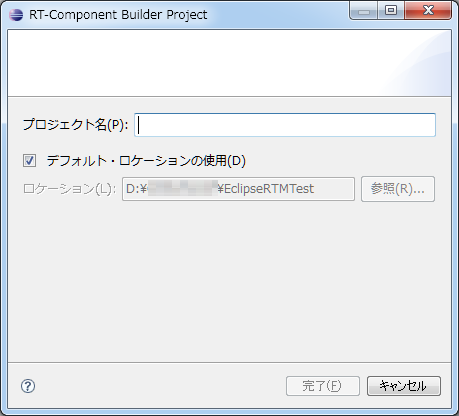Click the ロケーション path text field
Viewport: 459px width, 416px height.
[238, 189]
